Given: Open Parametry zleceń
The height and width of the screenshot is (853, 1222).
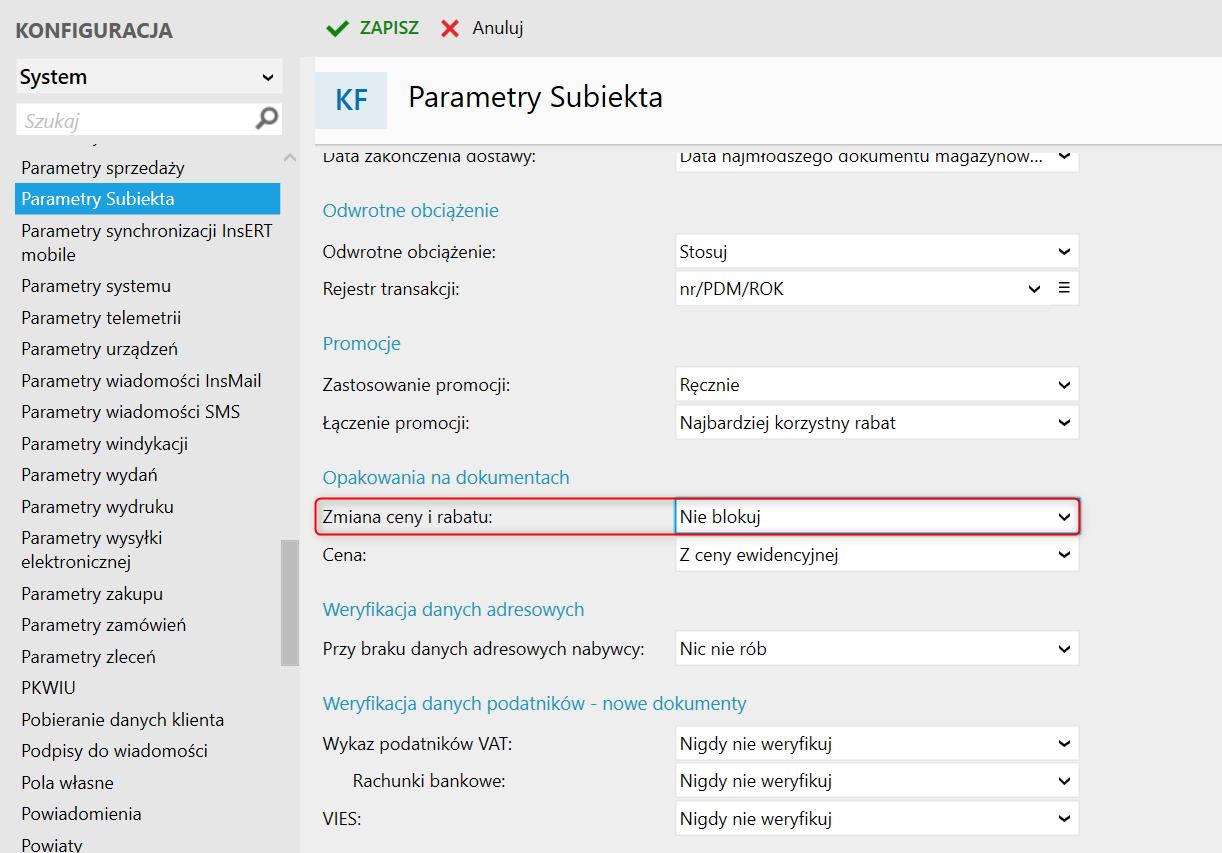Looking at the screenshot, I should click(88, 657).
